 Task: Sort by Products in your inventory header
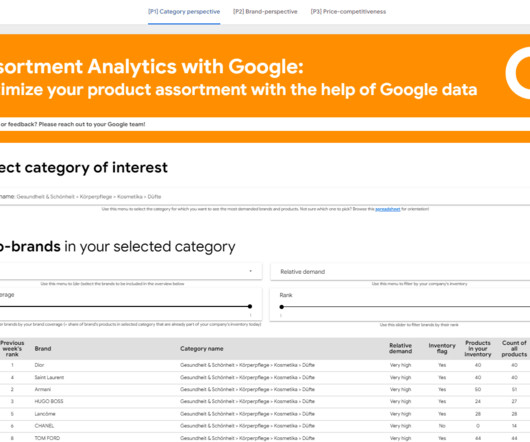tap(478, 348)
